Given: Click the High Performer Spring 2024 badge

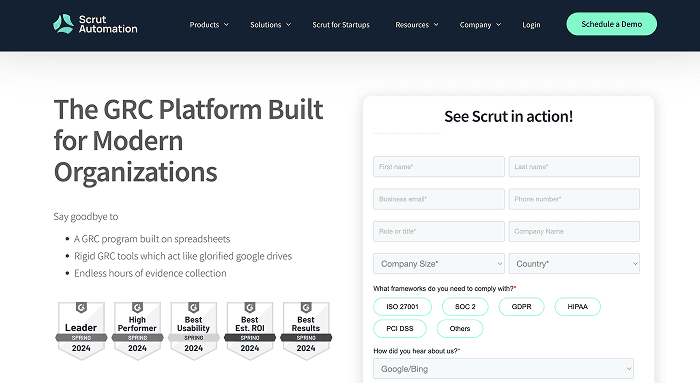Looking at the screenshot, I should (x=137, y=330).
